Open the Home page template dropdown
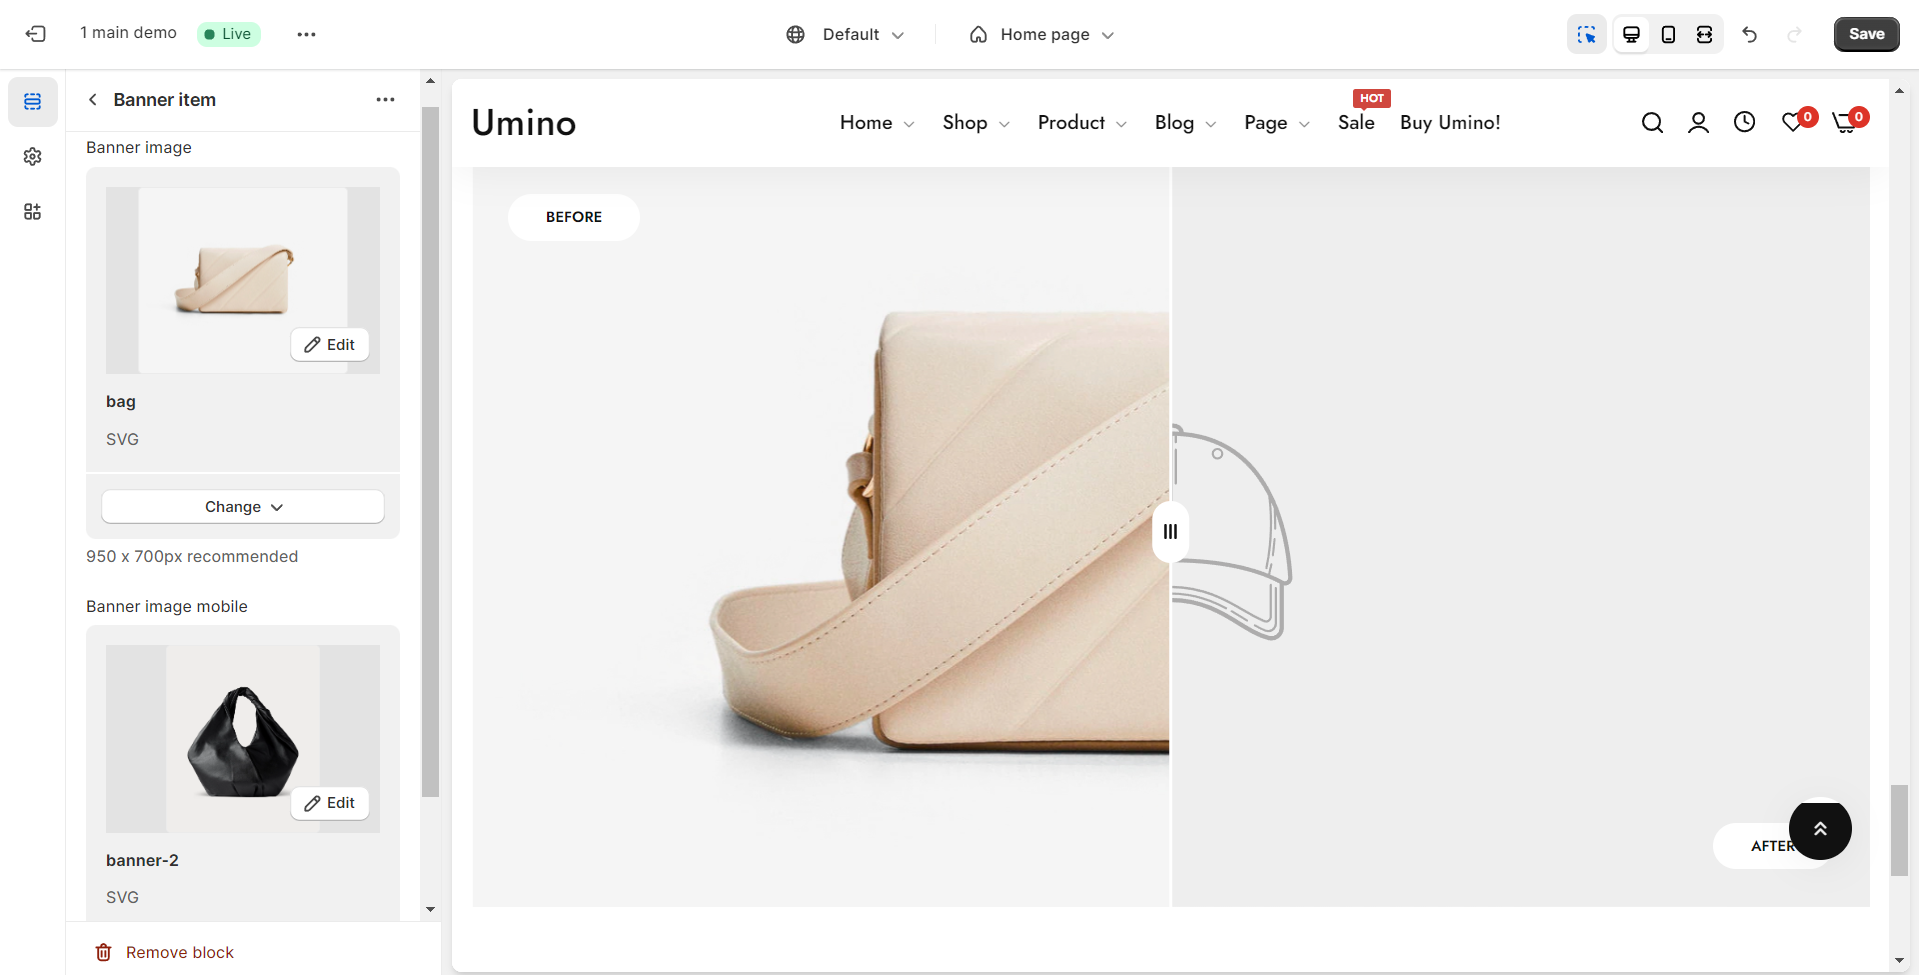Screen dimensions: 1919x975 pos(1041,34)
